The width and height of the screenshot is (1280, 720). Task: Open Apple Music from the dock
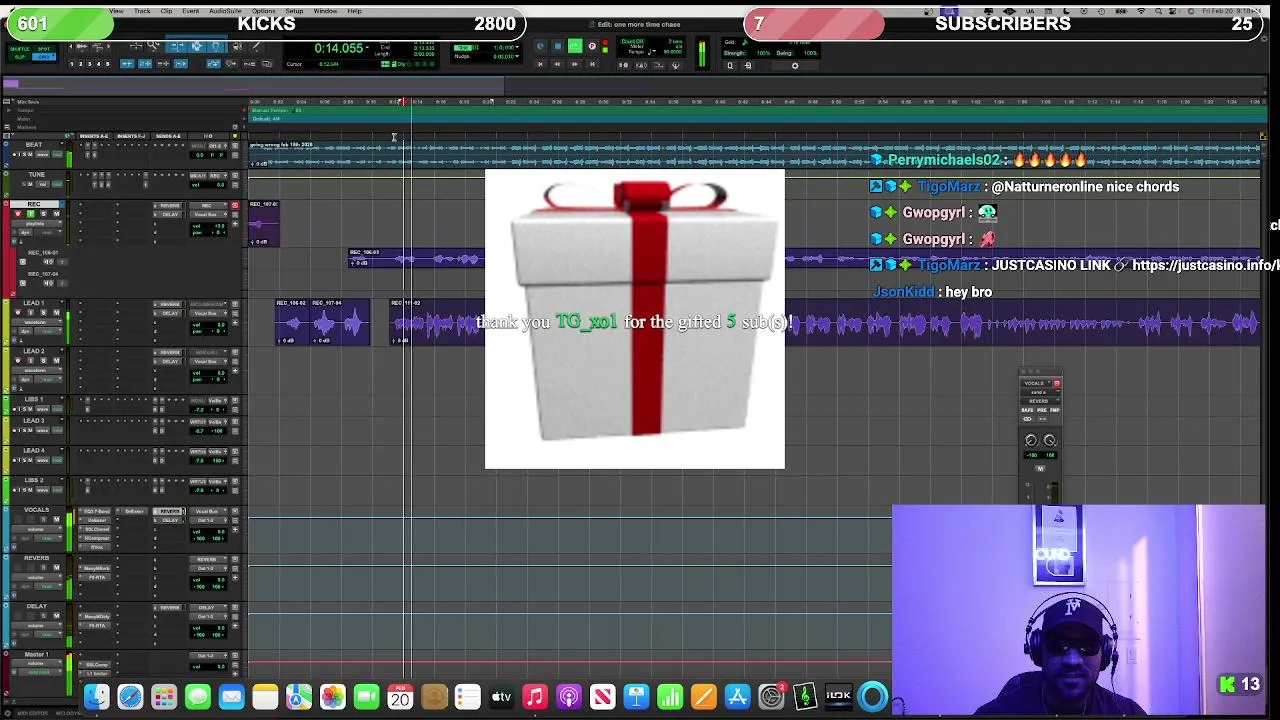point(535,697)
